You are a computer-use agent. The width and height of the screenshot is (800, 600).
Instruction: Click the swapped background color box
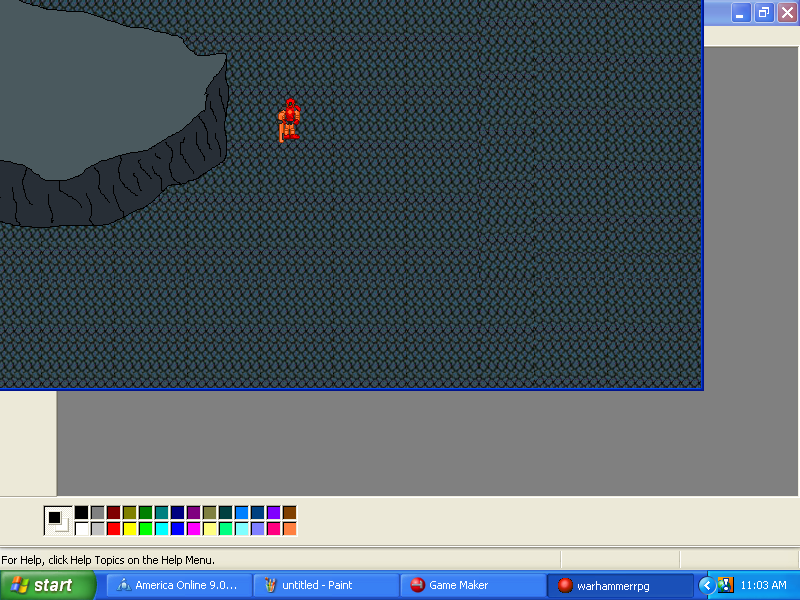[x=63, y=527]
